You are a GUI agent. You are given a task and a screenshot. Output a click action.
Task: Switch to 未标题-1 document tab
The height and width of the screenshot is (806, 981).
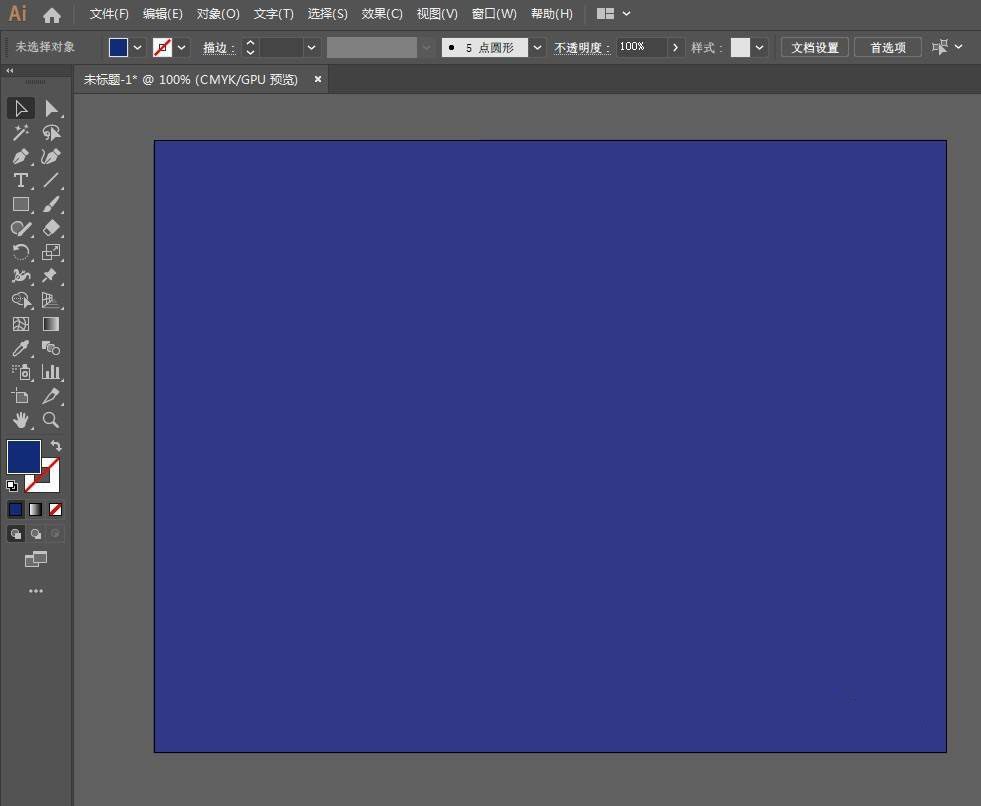191,79
